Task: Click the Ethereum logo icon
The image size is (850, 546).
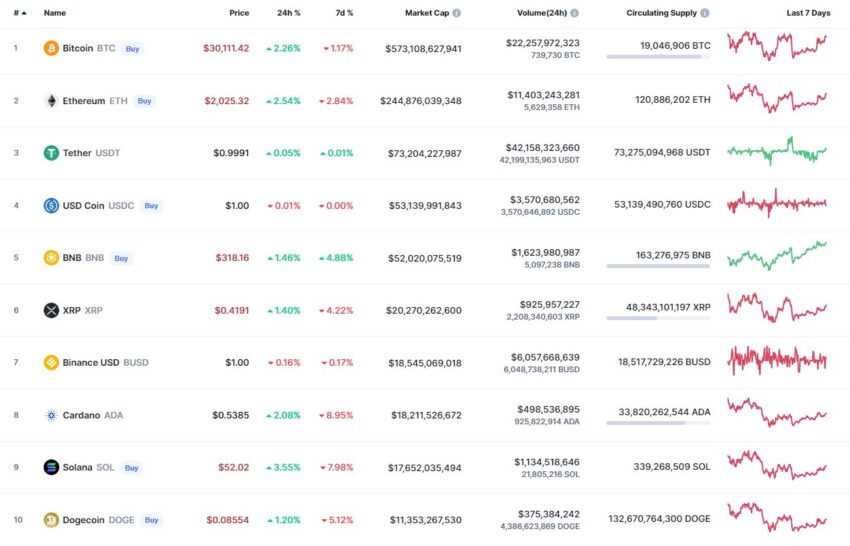Action: [x=51, y=101]
